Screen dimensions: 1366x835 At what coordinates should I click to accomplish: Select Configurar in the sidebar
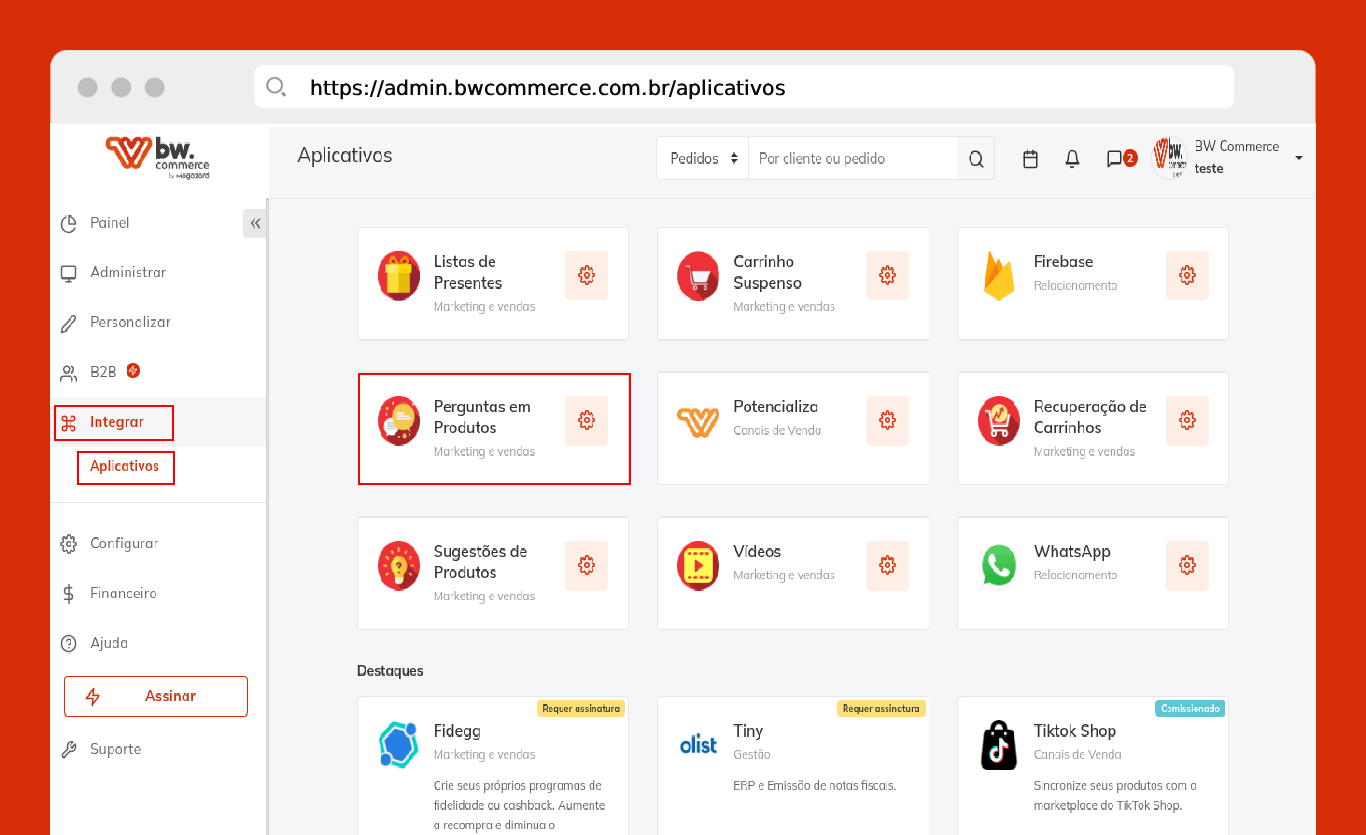pyautogui.click(x=124, y=543)
